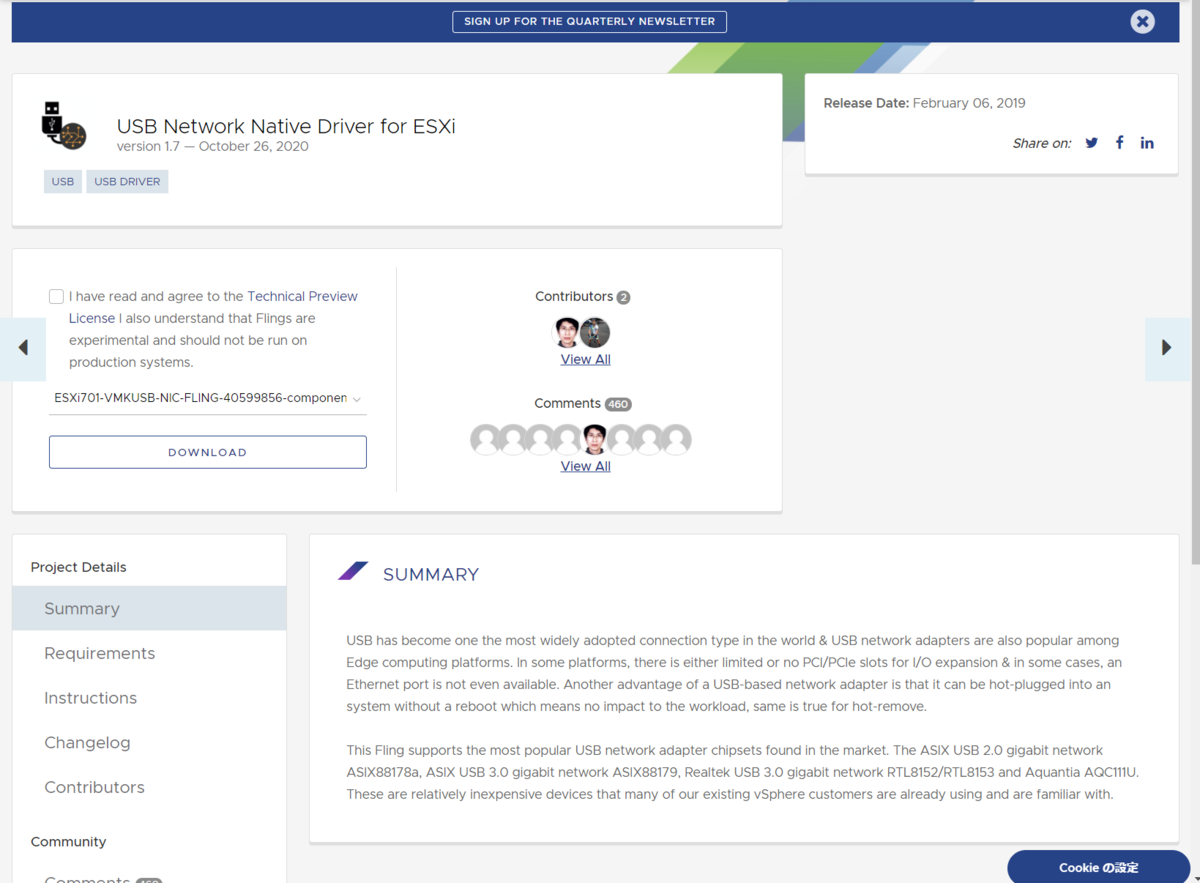Sign up for the quarterly newsletter

tap(589, 21)
